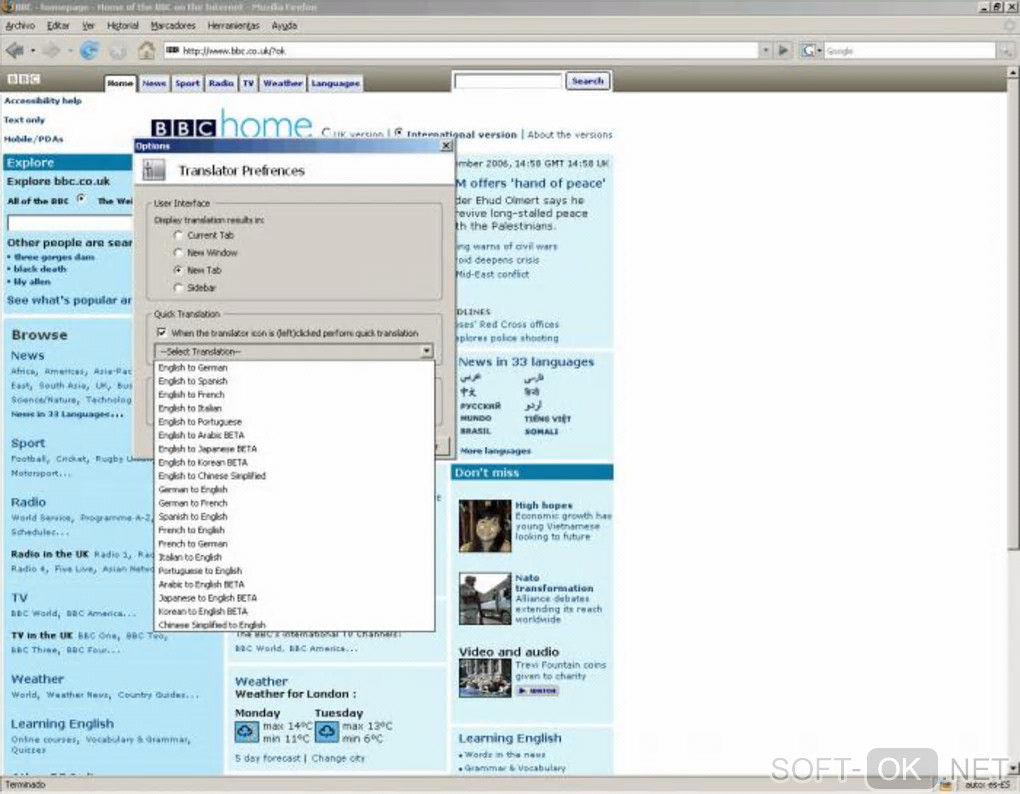Click the browser Back arrow button
1020x794 pixels.
click(14, 50)
